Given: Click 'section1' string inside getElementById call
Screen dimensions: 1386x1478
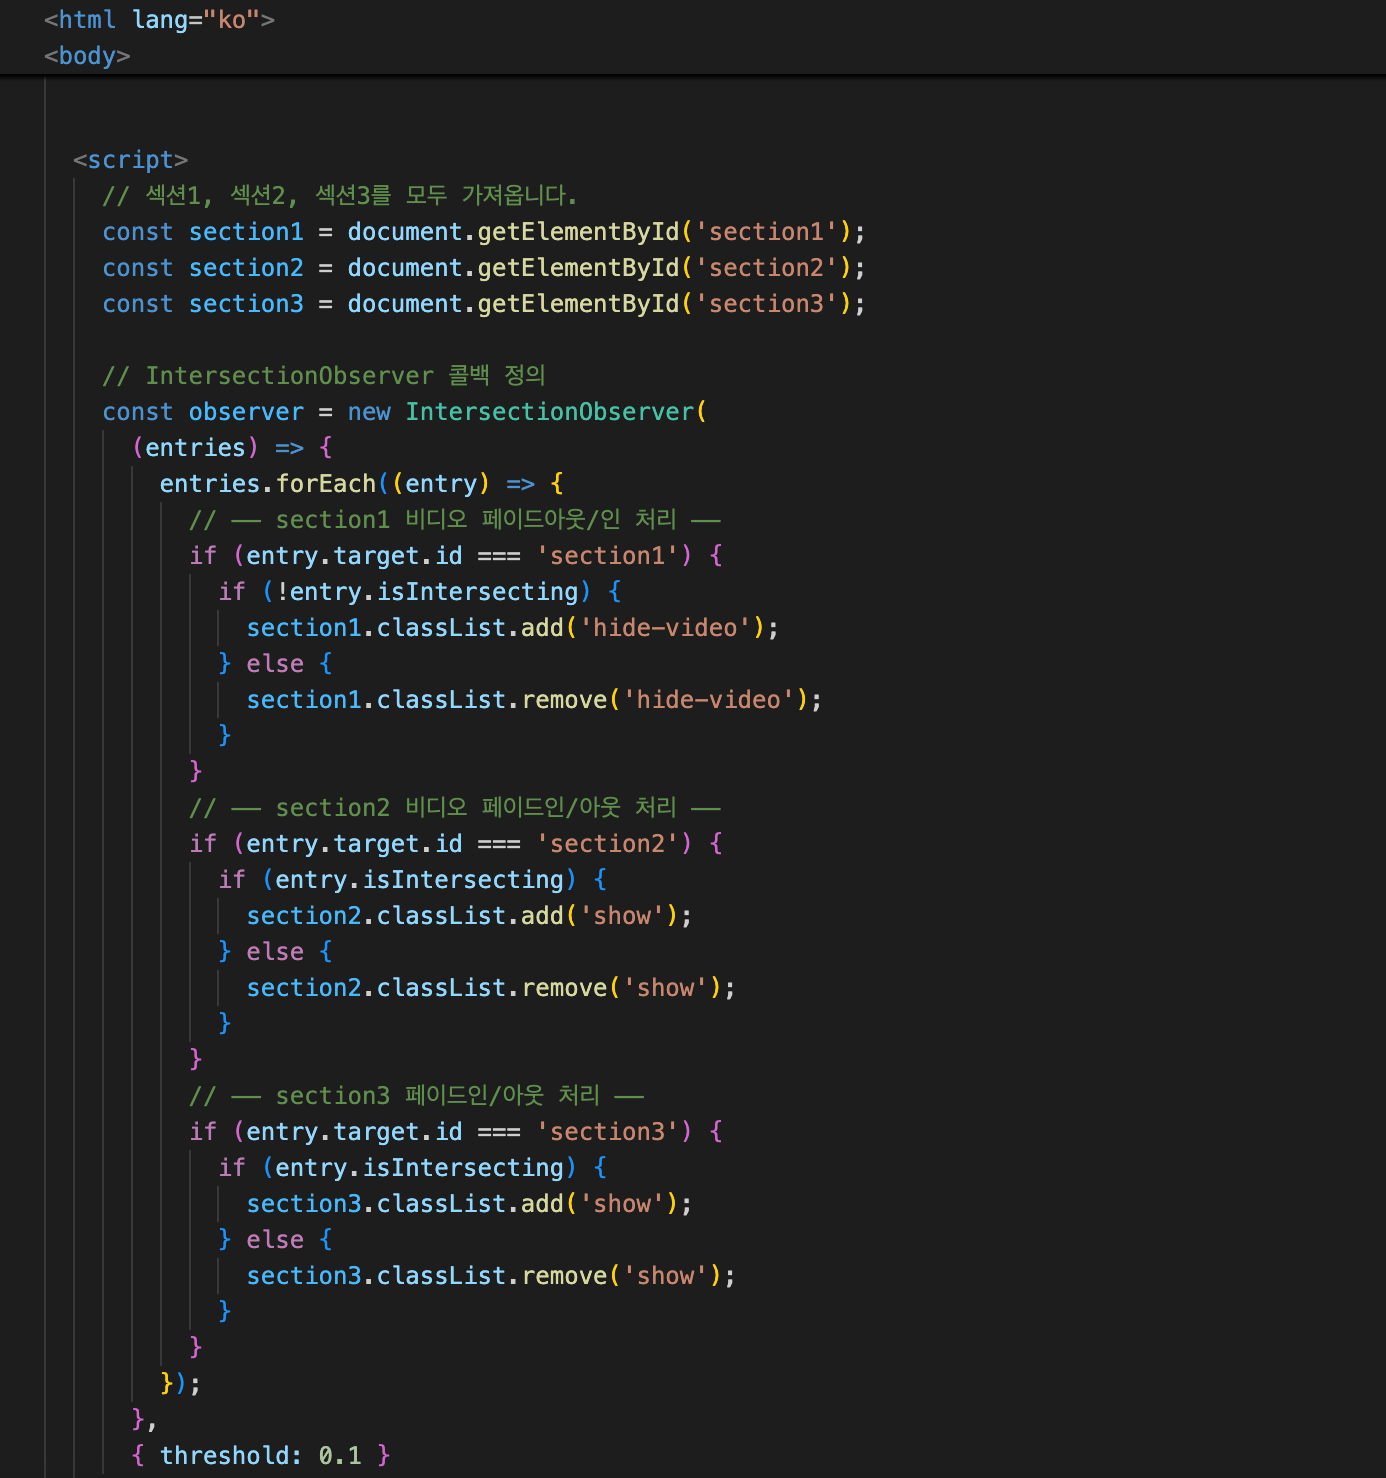Looking at the screenshot, I should point(766,232).
